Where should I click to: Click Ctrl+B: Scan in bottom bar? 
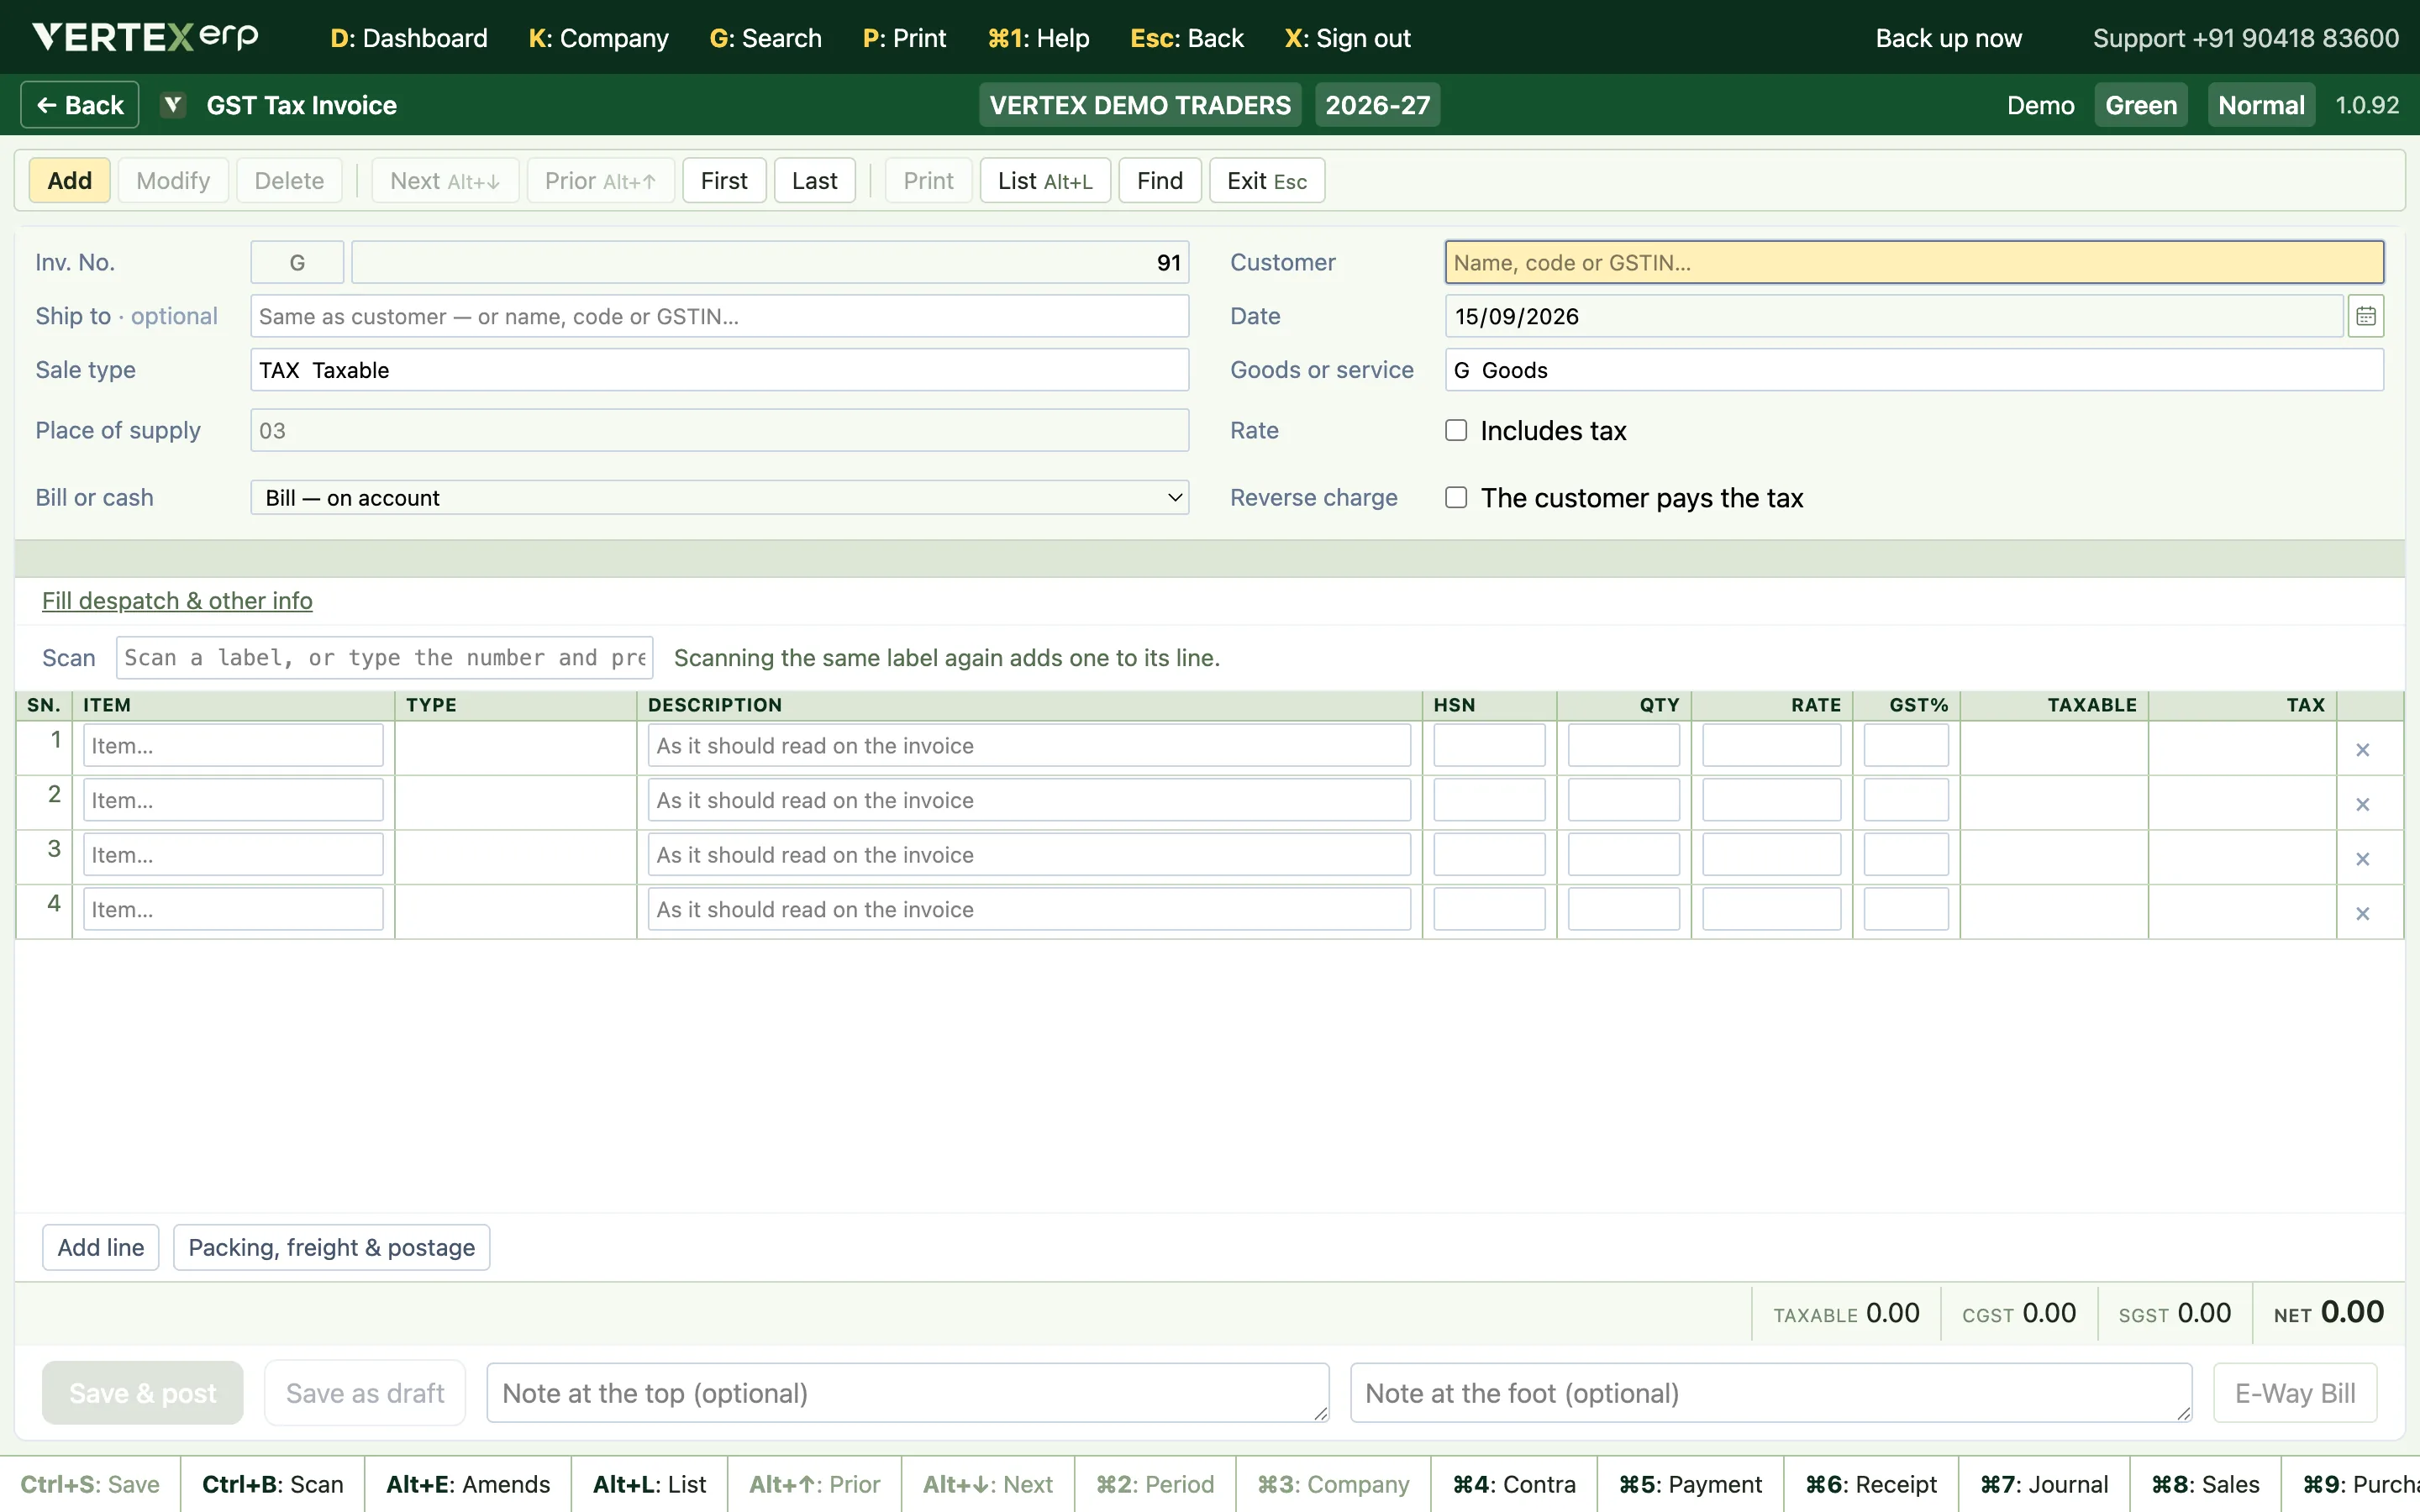point(272,1484)
